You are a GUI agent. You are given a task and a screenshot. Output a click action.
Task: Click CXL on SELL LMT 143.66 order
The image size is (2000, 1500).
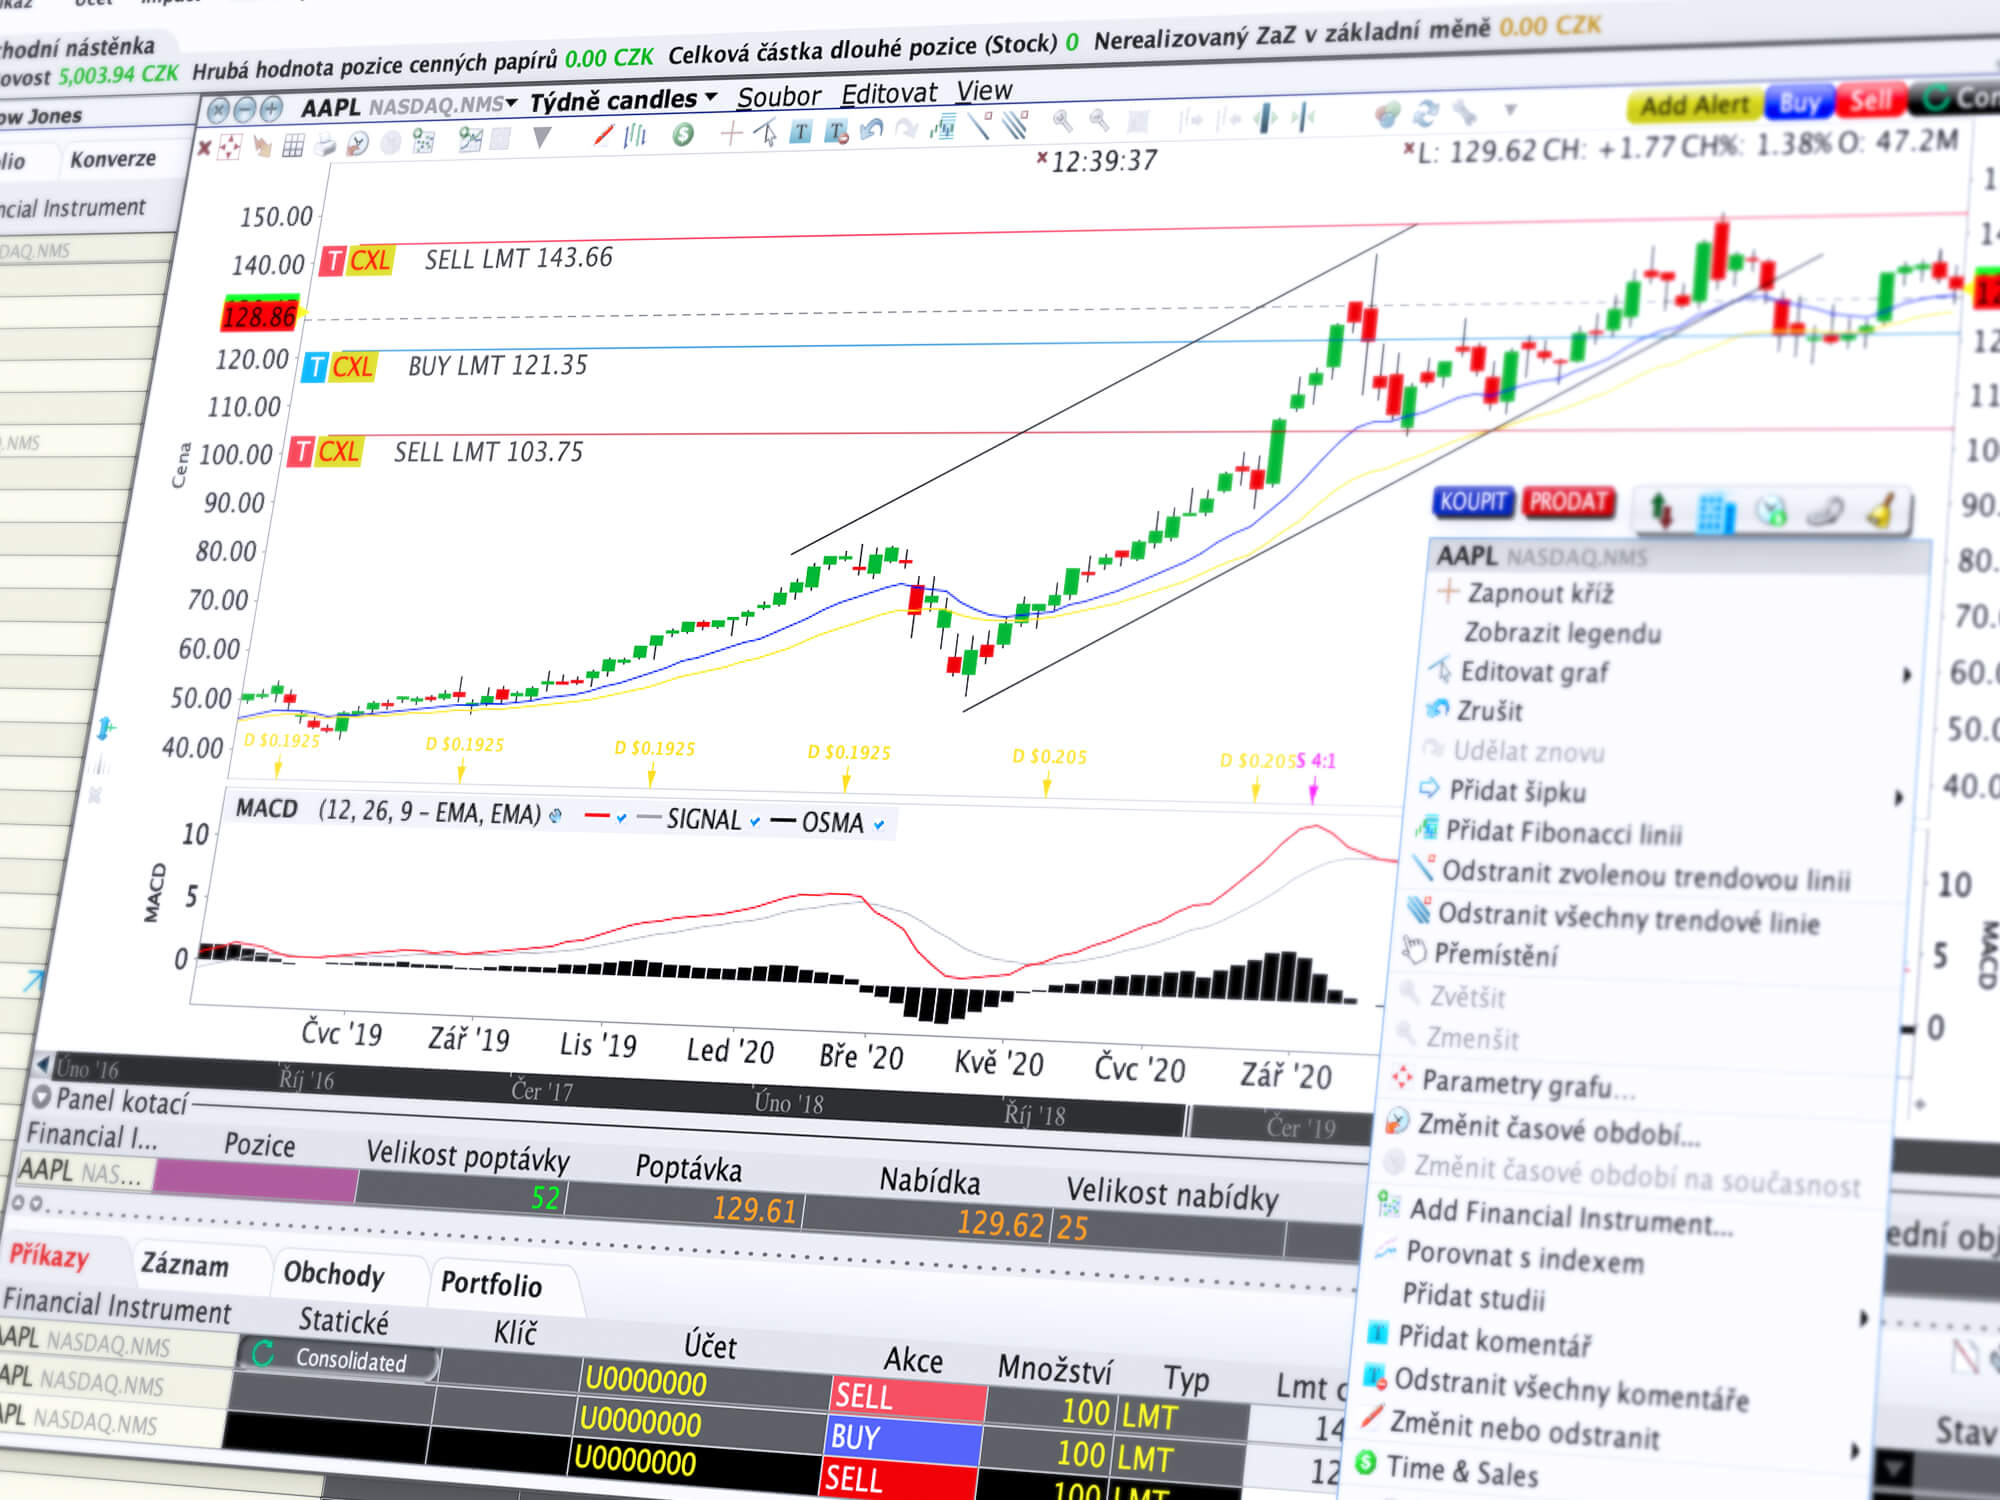click(369, 261)
